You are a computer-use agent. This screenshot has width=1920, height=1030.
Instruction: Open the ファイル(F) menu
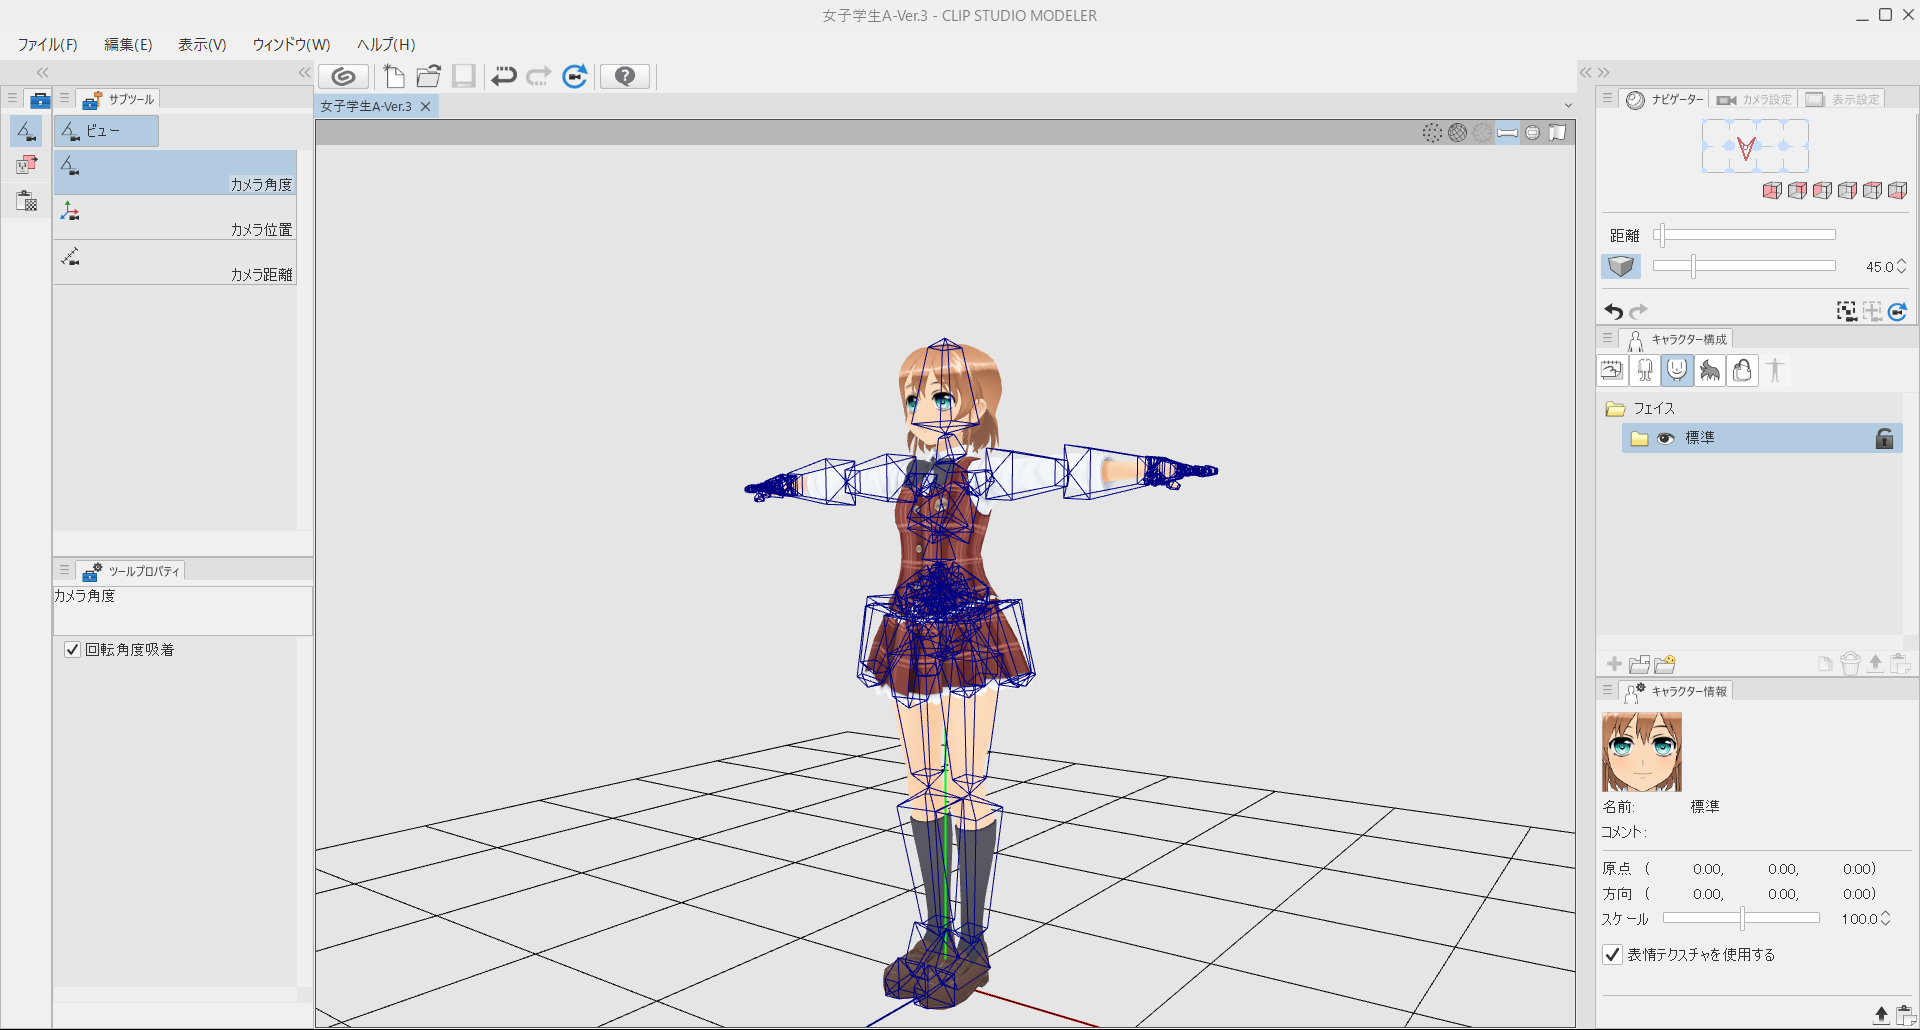coord(47,45)
